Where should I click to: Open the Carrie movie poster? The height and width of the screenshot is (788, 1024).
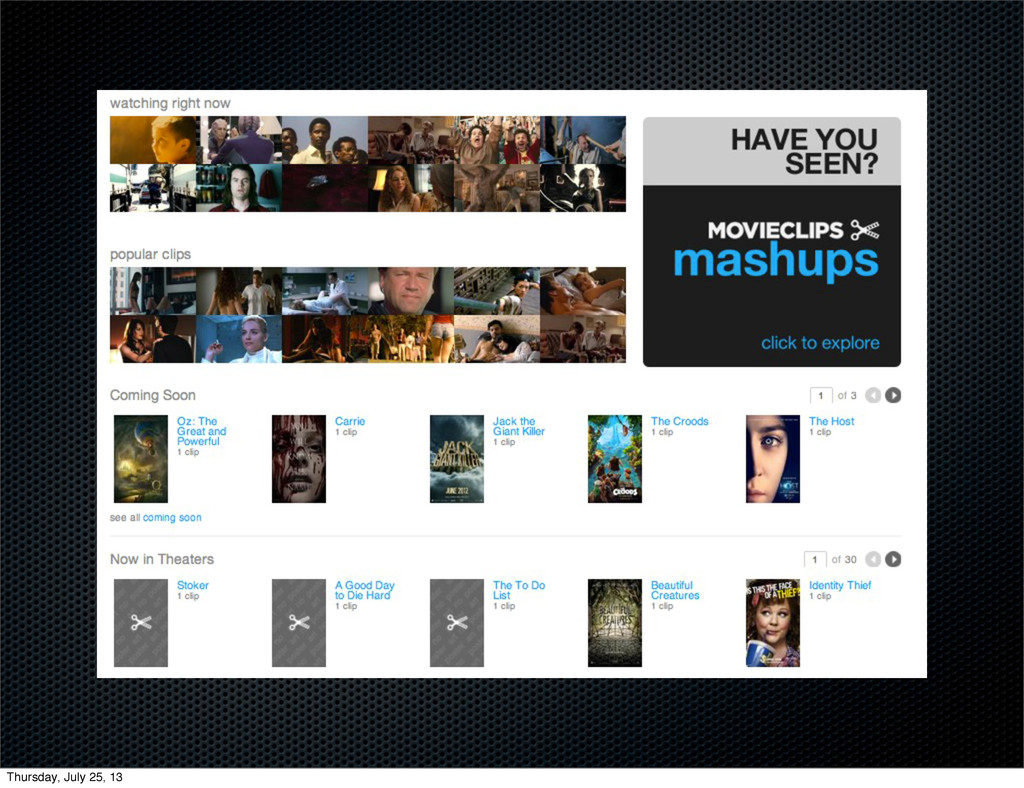(298, 459)
